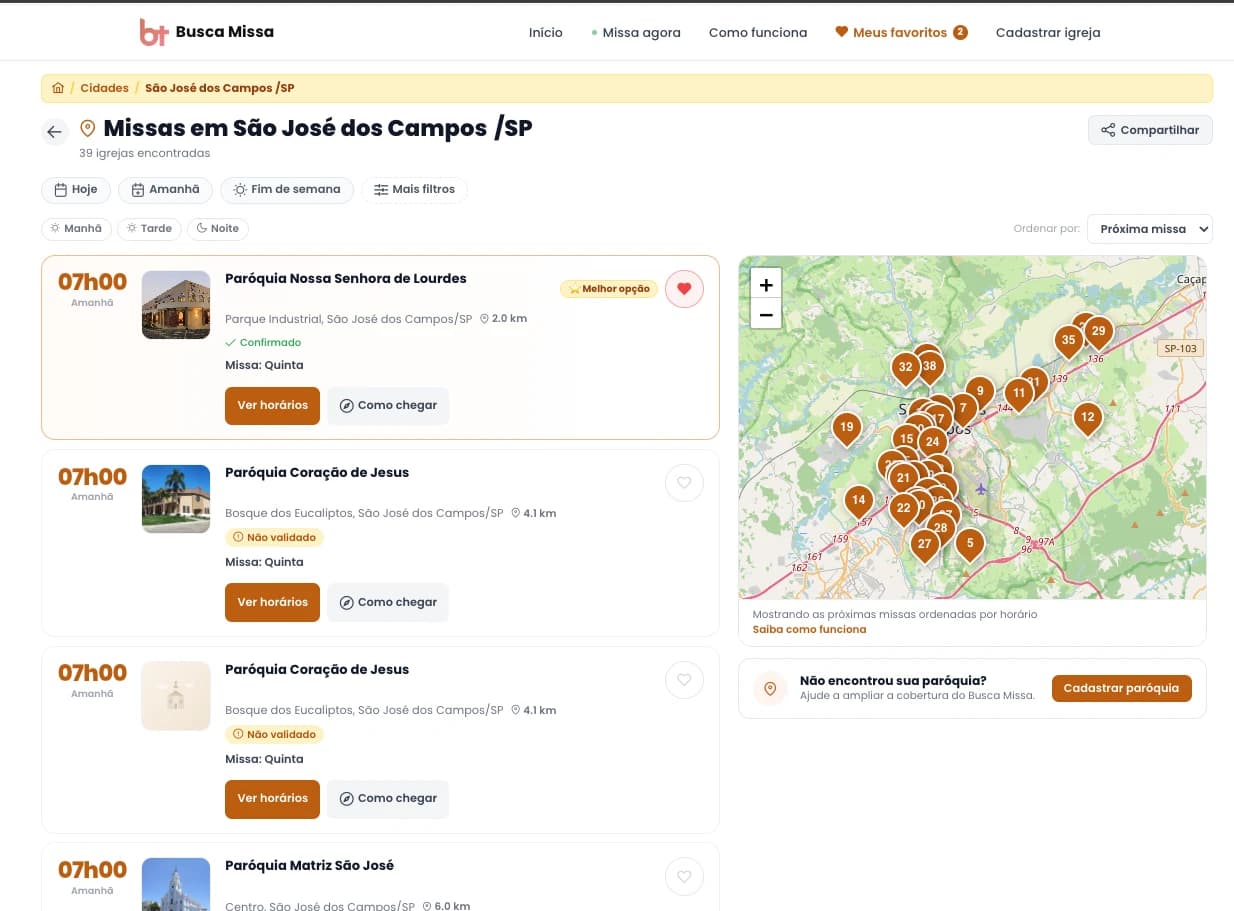The image size is (1234, 911).
Task: Open Cadastrar igreja page
Action: coord(1048,32)
